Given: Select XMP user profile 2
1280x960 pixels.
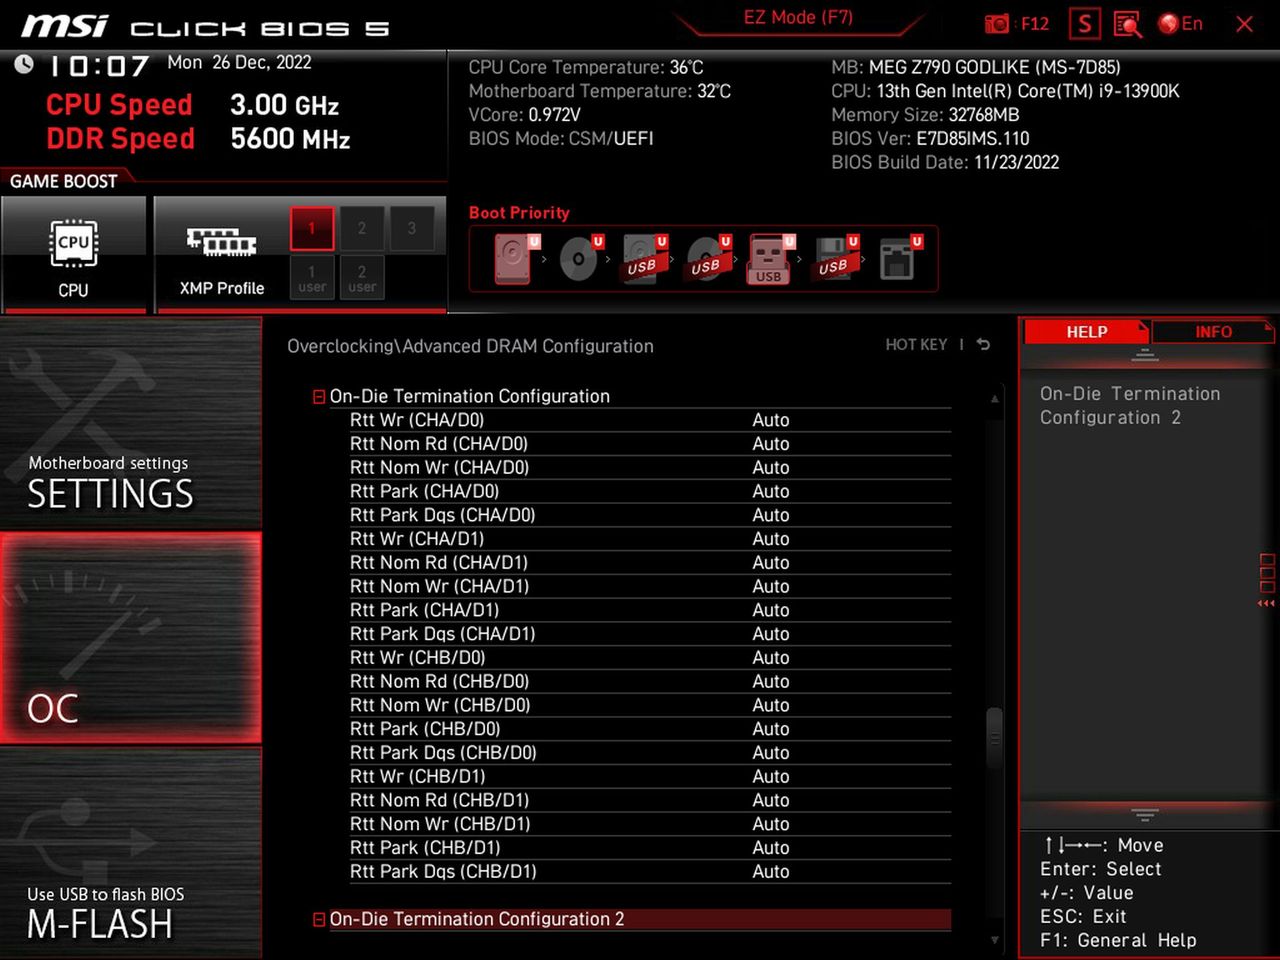Looking at the screenshot, I should (362, 278).
